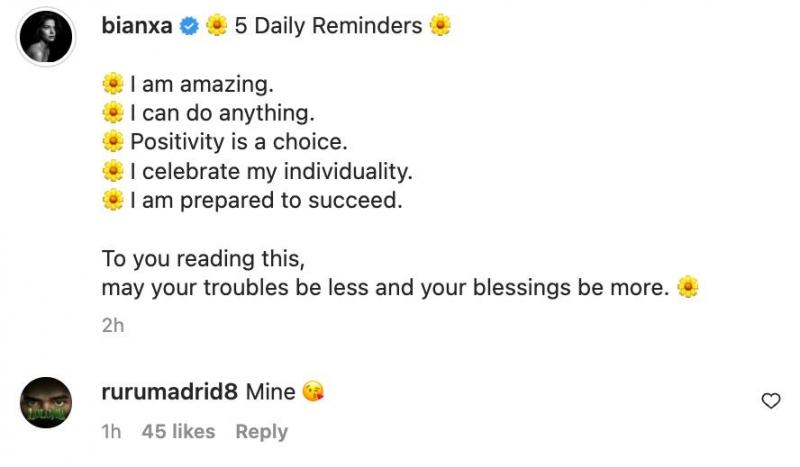Click the blue verified badge beside bianxa
The image size is (800, 467).
[189, 26]
